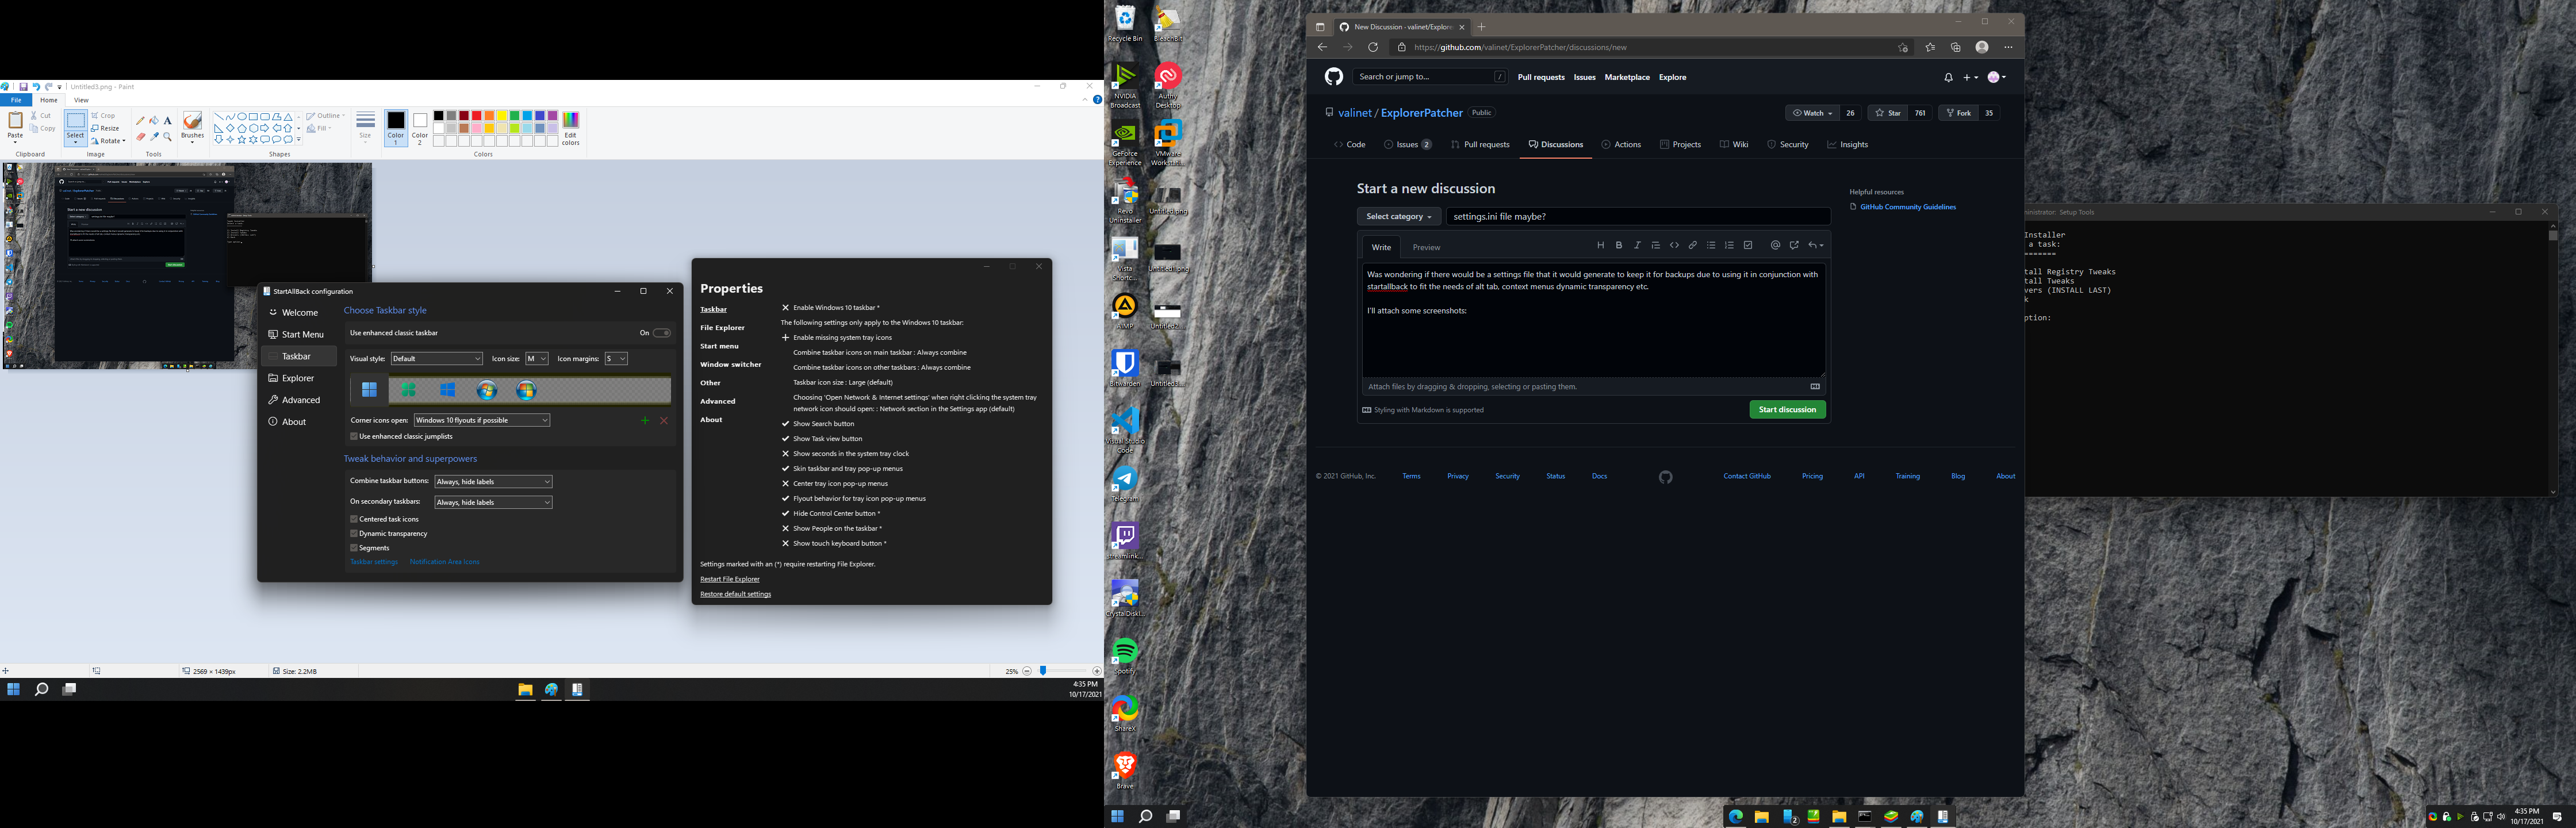Pick the Color picker eyedropper tool
The width and height of the screenshot is (2576, 828).
point(154,136)
